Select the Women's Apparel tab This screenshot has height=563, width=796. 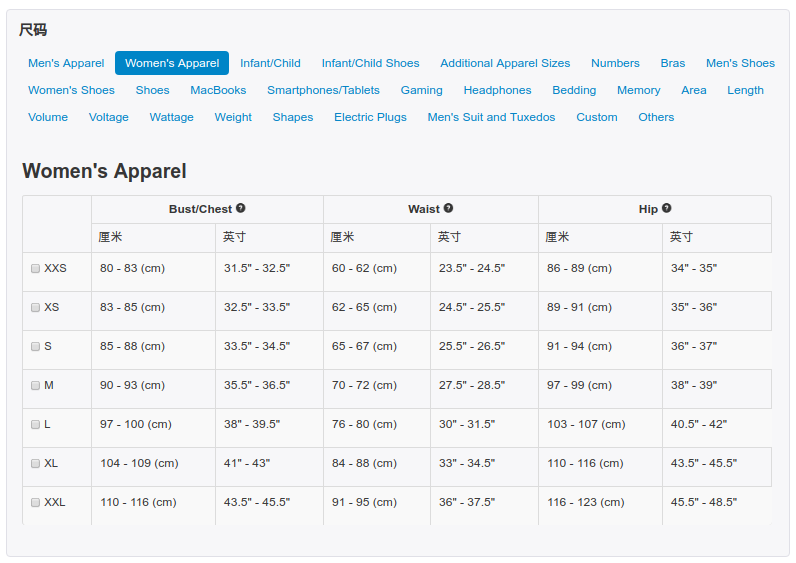coord(172,63)
